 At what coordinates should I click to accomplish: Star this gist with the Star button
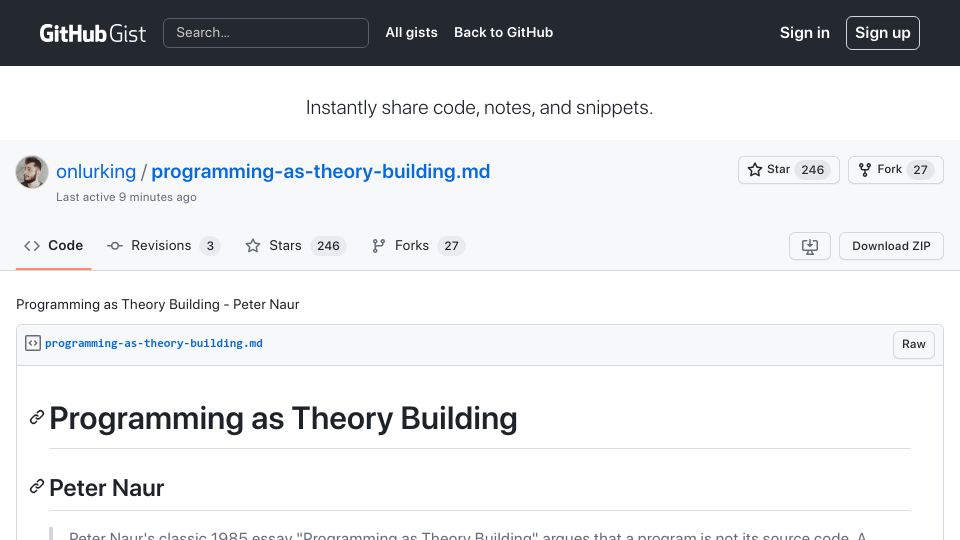coord(789,170)
